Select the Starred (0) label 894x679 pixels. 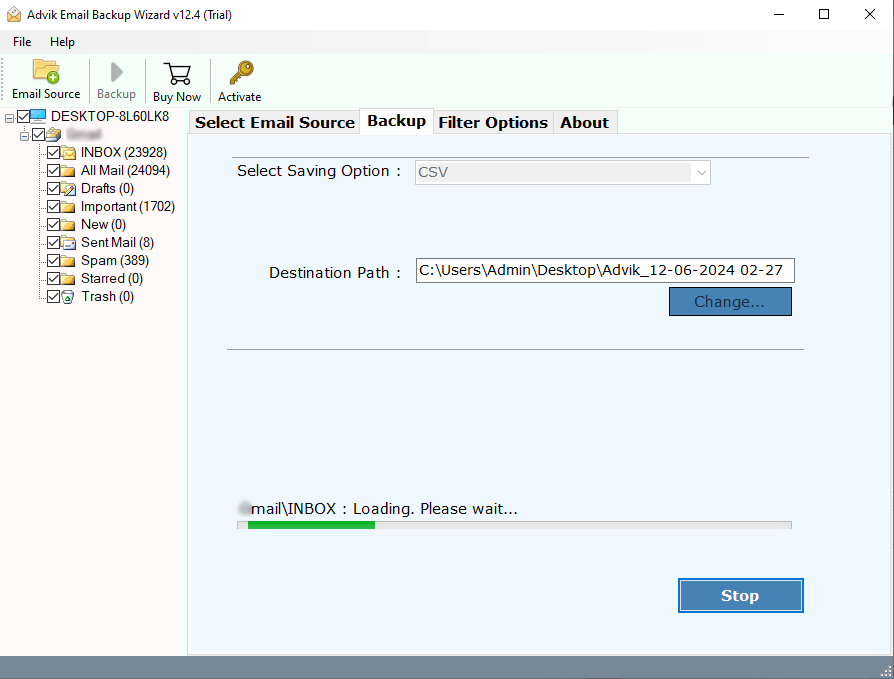[x=112, y=279]
